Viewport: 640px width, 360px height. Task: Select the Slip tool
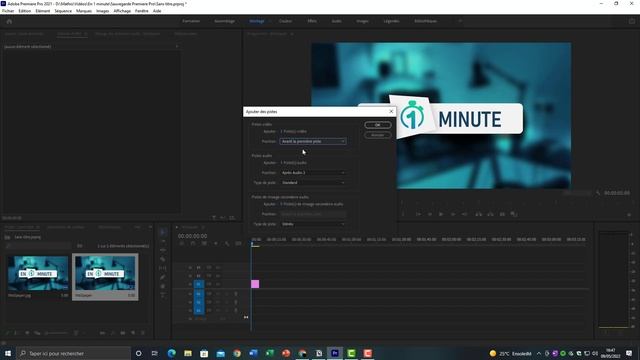pyautogui.click(x=163, y=268)
